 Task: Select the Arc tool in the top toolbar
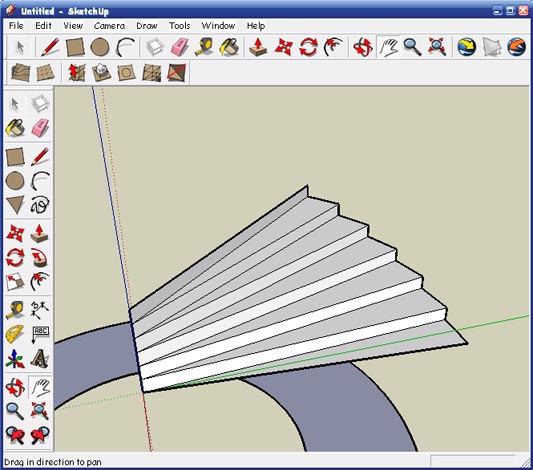pyautogui.click(x=125, y=47)
